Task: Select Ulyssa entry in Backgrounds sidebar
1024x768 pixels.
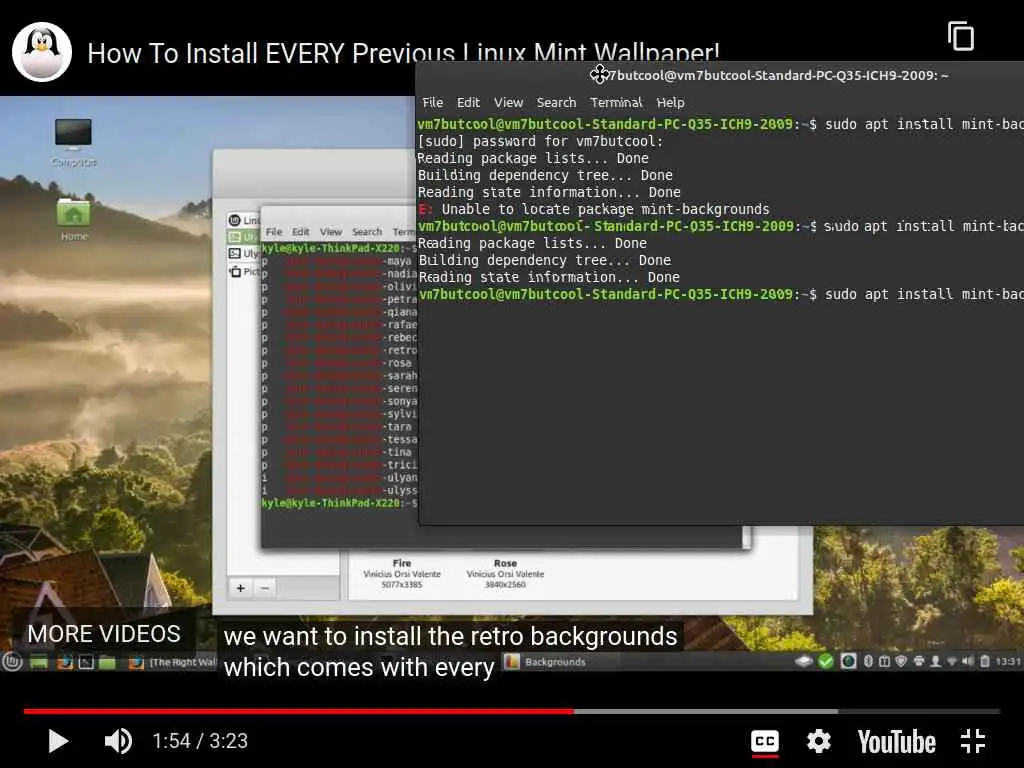Action: pyautogui.click(x=244, y=253)
